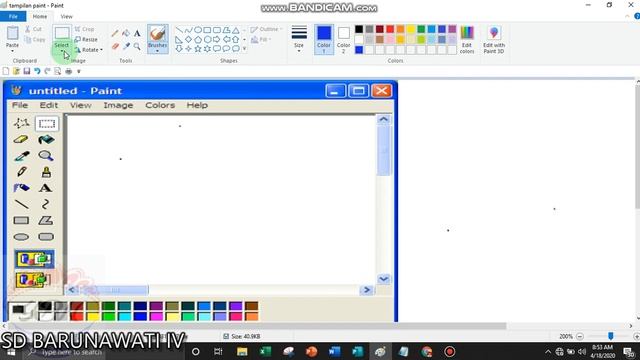The image size is (640, 360).
Task: Click Undo arrow in Quick Access Toolbar
Action: [x=37, y=71]
